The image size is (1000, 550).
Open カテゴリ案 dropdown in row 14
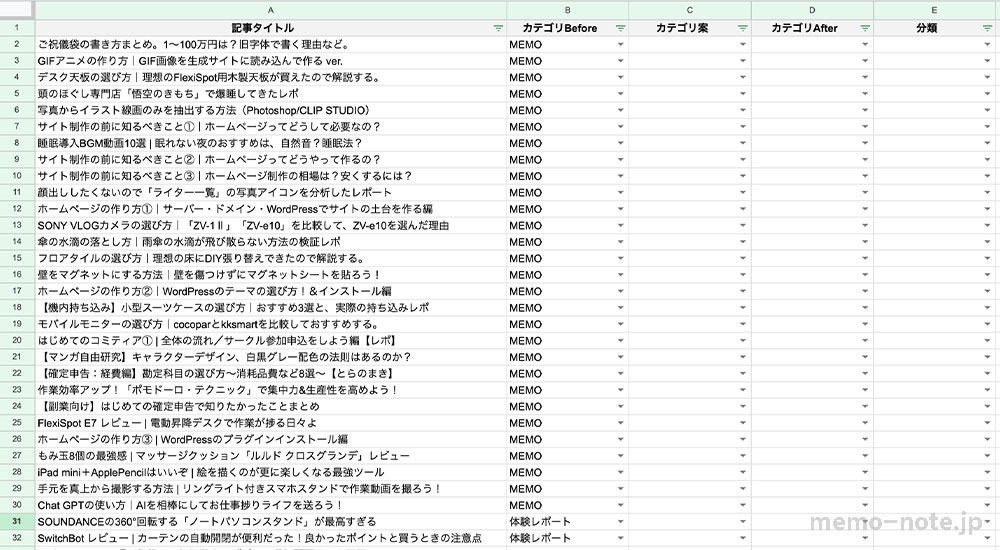[x=743, y=242]
